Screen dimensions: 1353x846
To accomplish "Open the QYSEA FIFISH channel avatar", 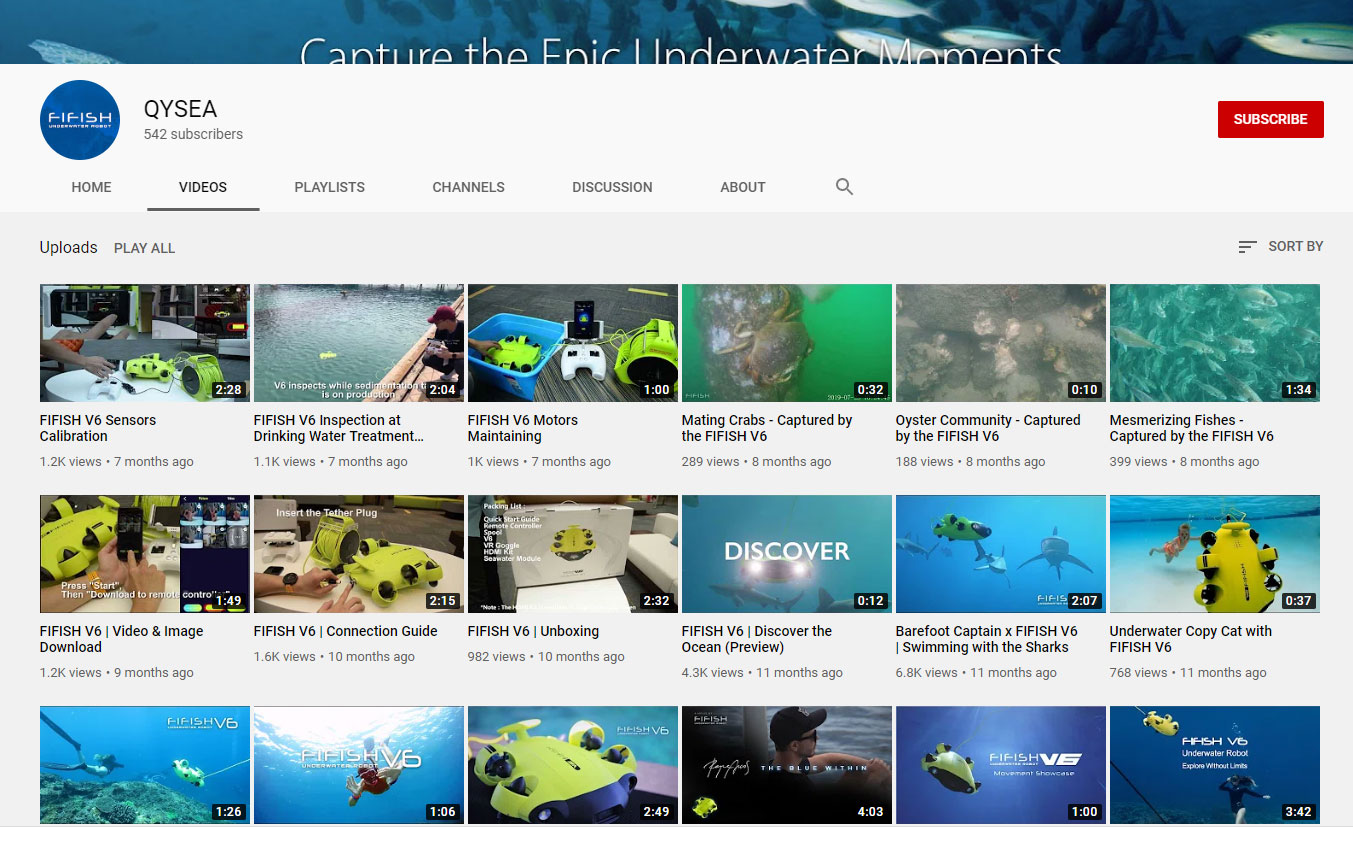I will 80,120.
